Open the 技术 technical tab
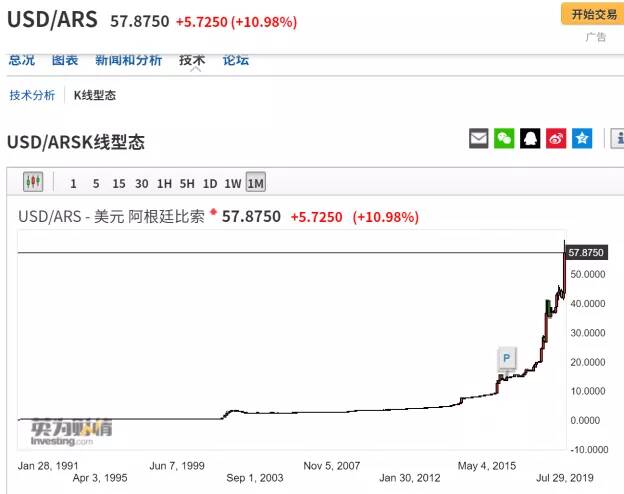624x494 pixels. [x=192, y=60]
